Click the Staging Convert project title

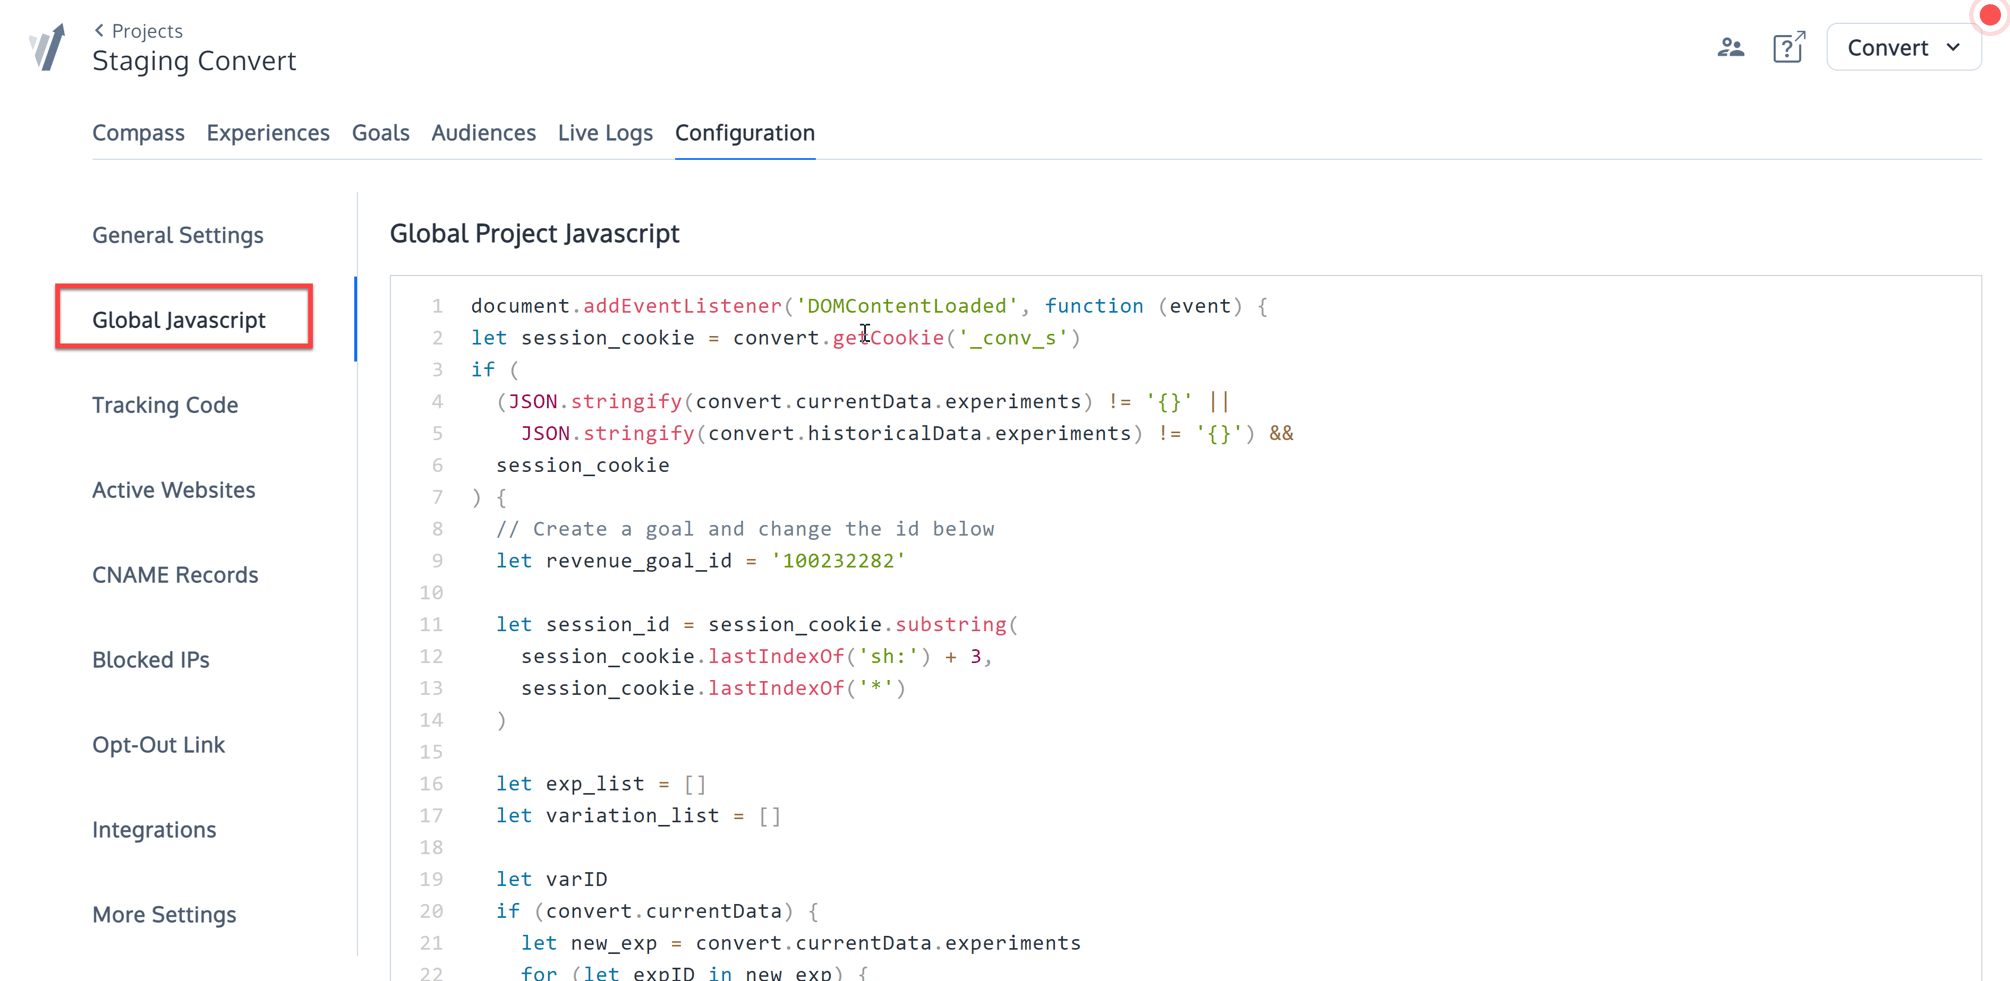(x=194, y=61)
